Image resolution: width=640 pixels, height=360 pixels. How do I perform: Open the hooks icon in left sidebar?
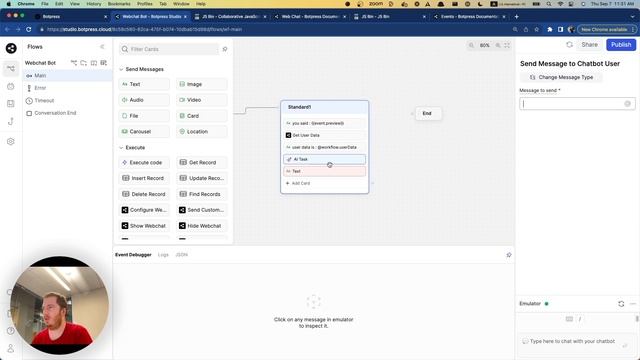[x=11, y=122]
